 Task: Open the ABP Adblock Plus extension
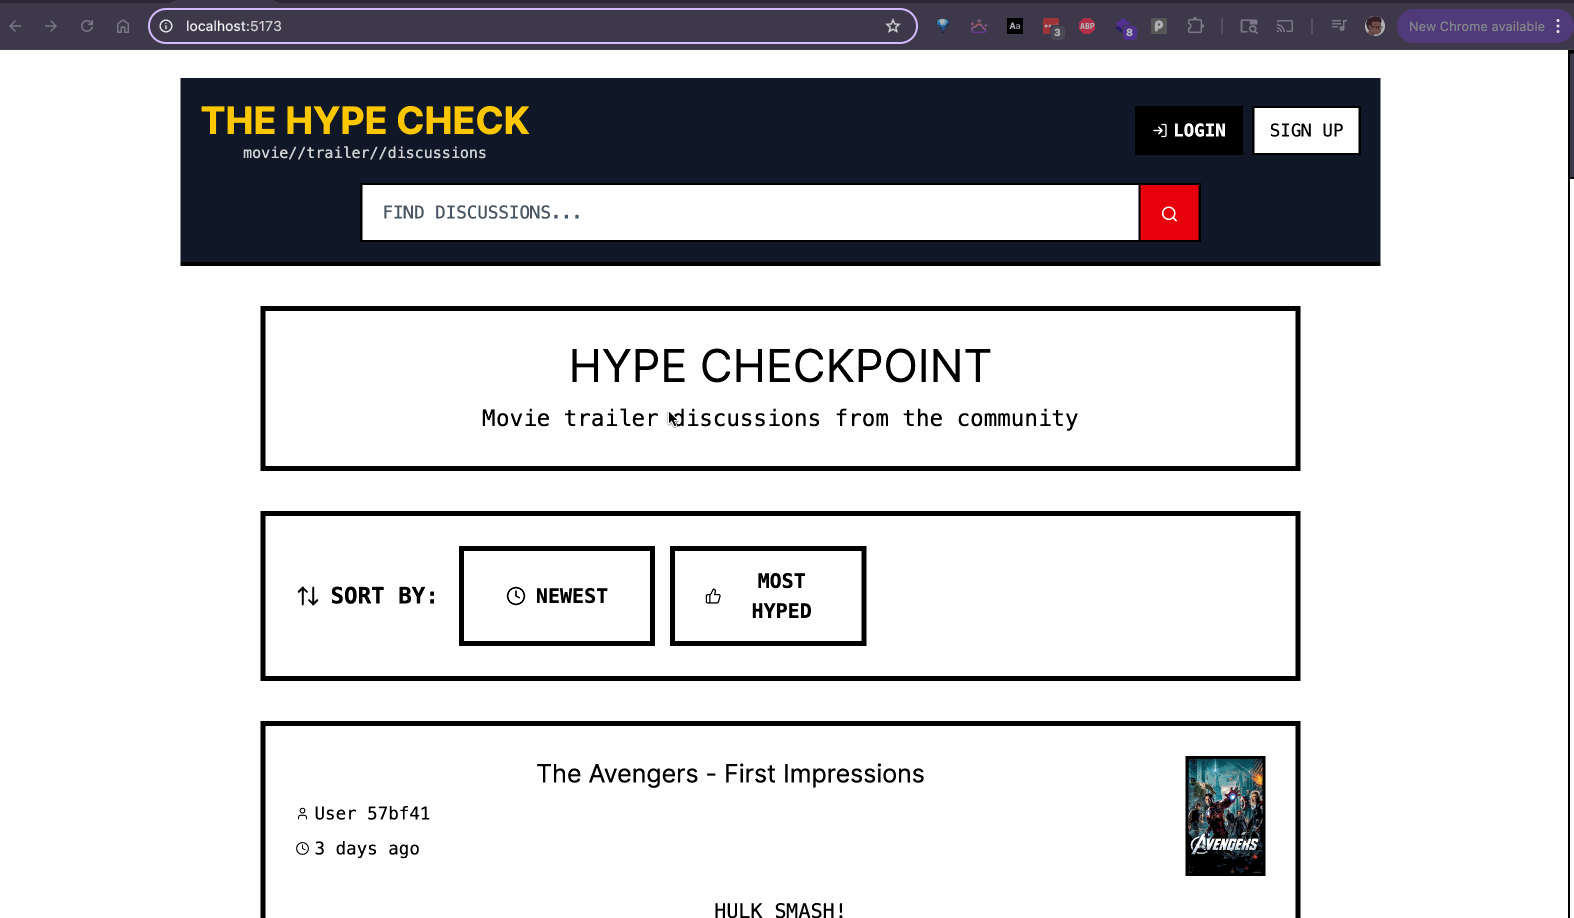[1087, 26]
